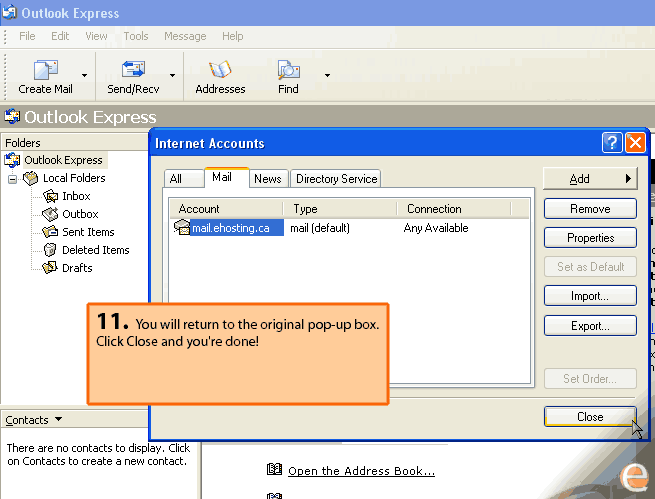Select the Sent Items folder
The height and width of the screenshot is (499, 655).
(87, 232)
